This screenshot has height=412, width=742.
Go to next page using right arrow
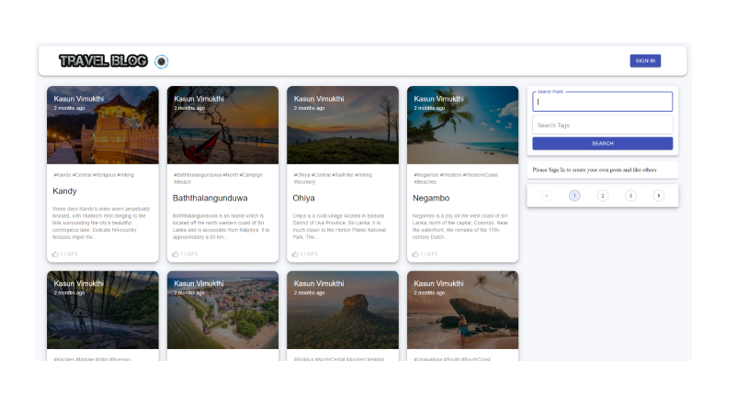[x=658, y=196]
